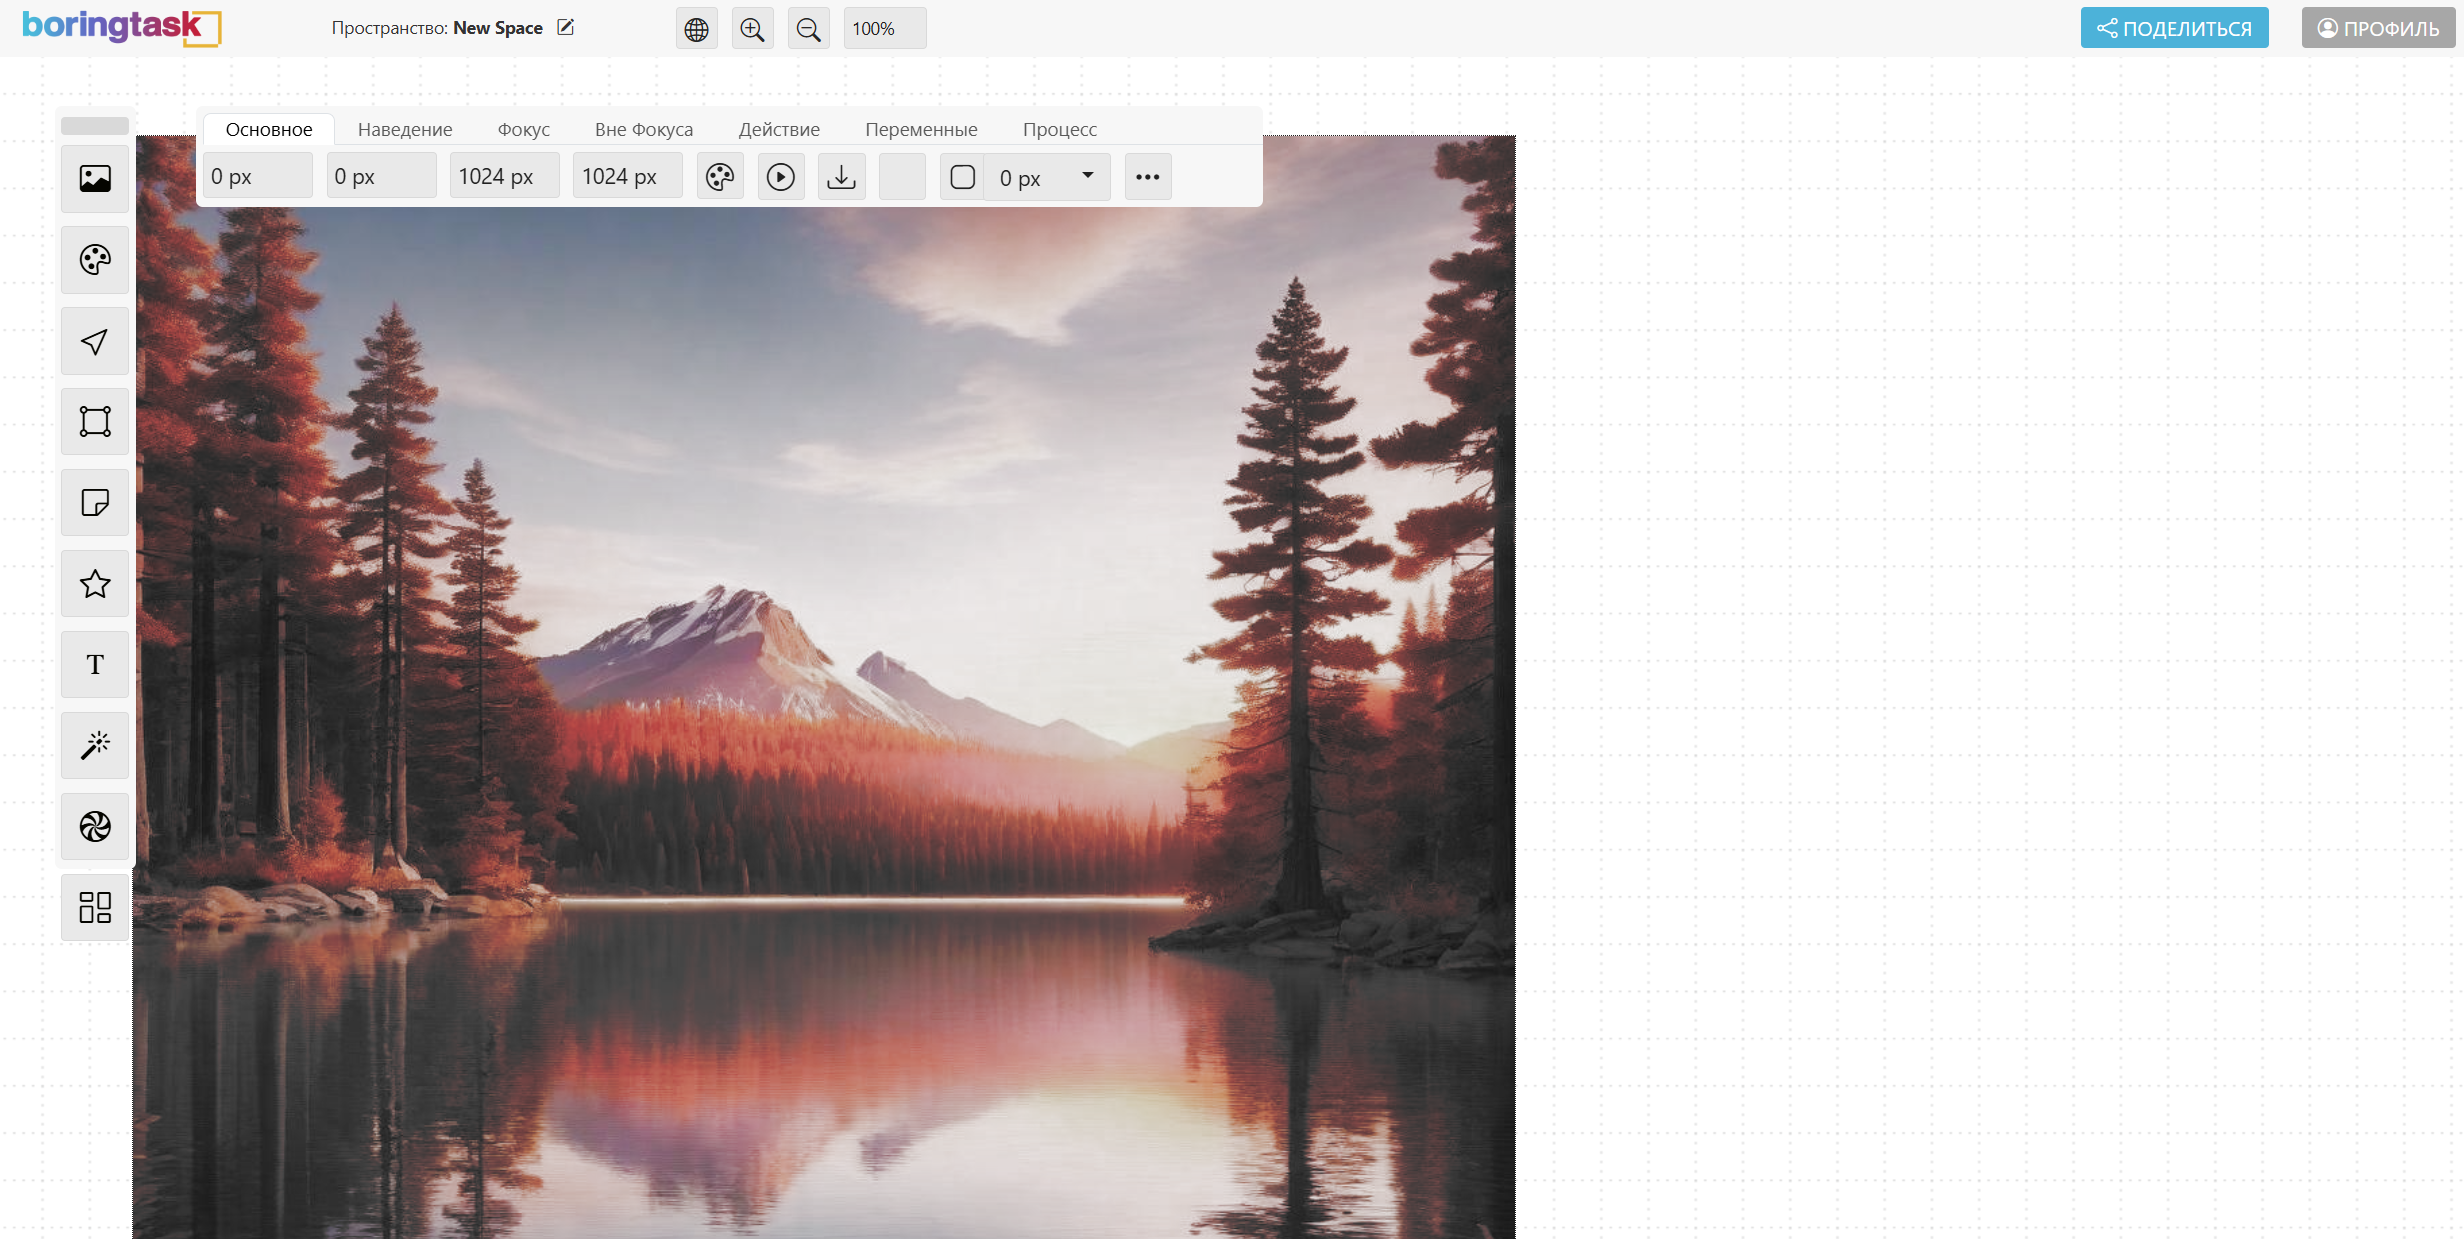Open the palette tool in sidebar

(95, 260)
